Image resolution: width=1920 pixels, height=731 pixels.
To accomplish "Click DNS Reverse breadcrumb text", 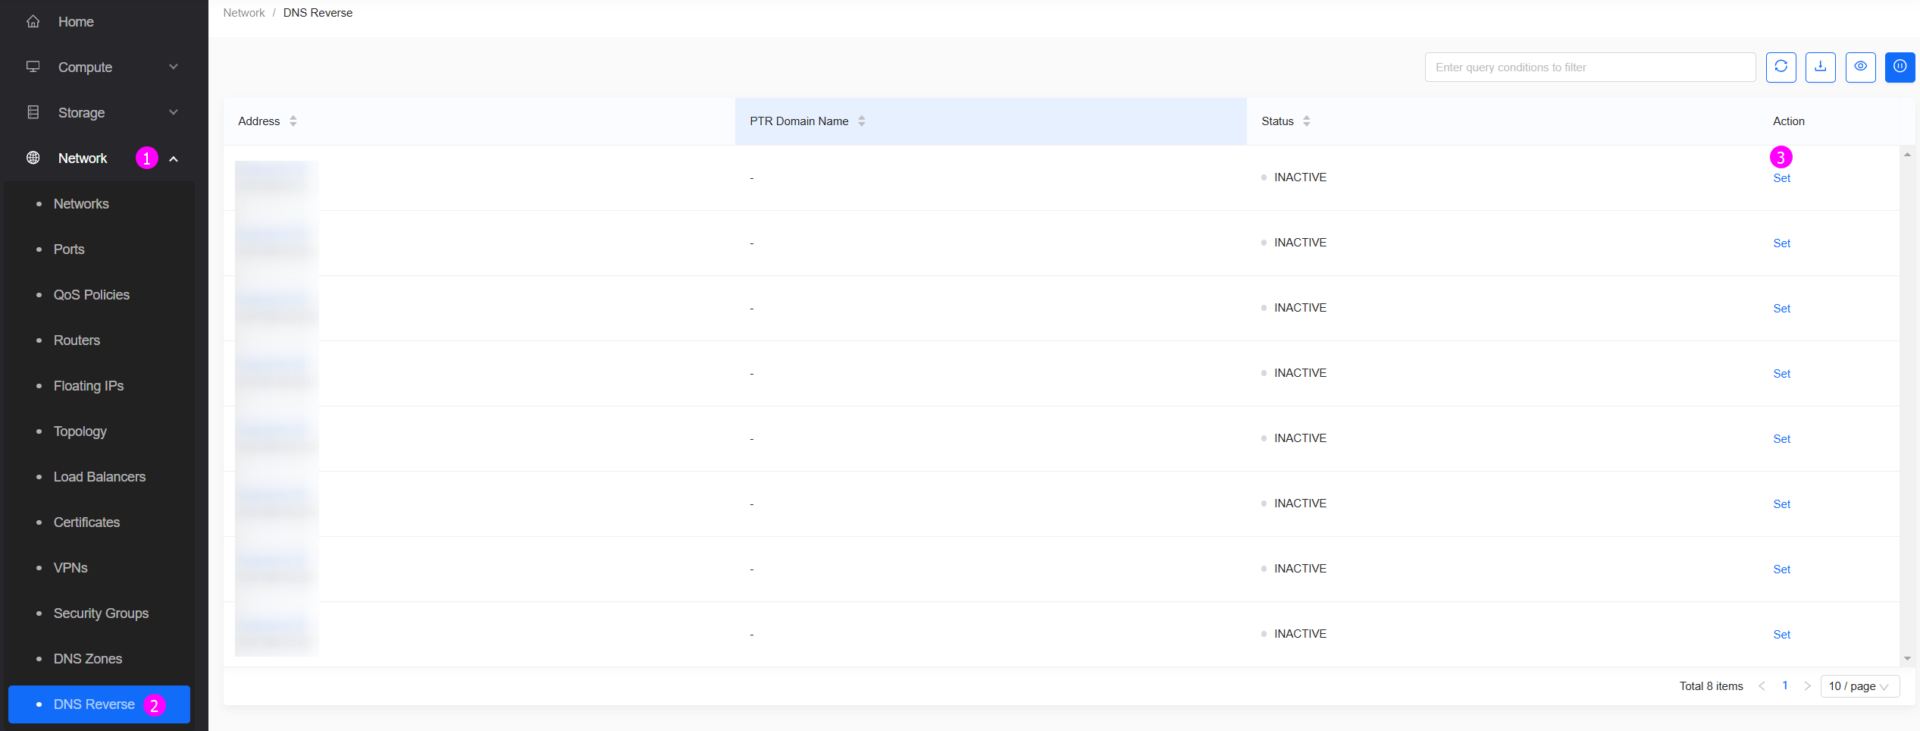I will point(318,13).
